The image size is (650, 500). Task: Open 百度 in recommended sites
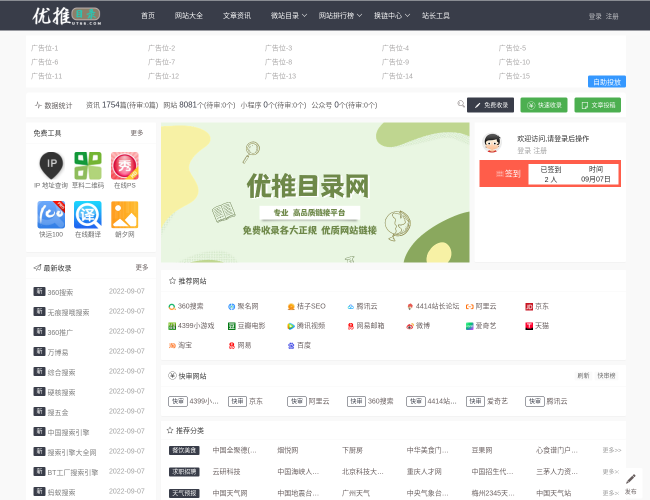pyautogui.click(x=299, y=345)
